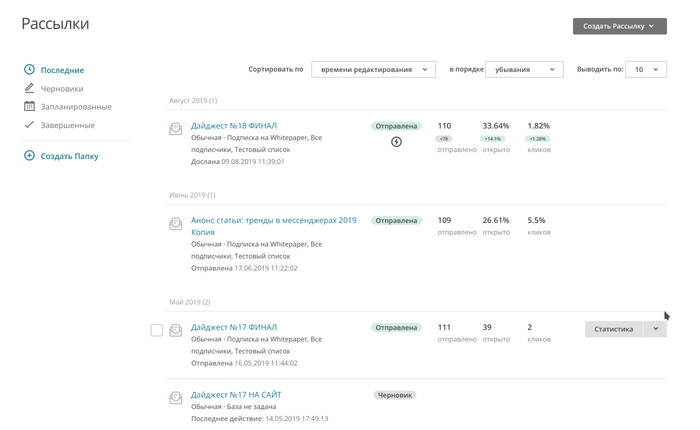The height and width of the screenshot is (430, 700).
Task: Click the pencil icon for Черновики
Action: [29, 88]
